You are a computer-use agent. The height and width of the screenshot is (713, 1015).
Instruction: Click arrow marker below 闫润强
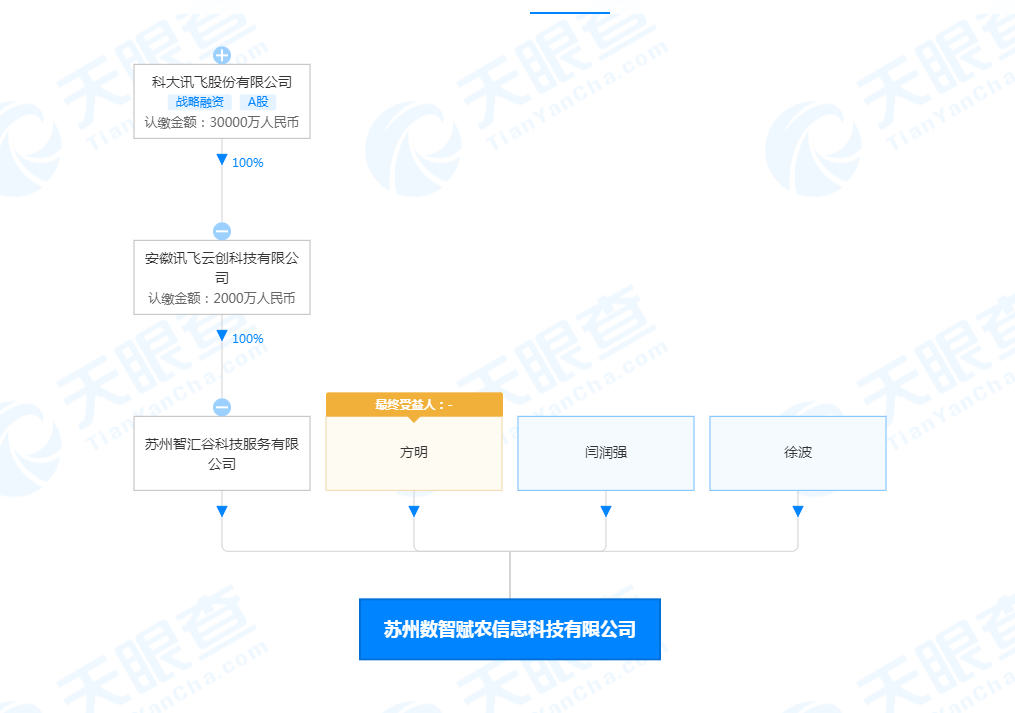pyautogui.click(x=606, y=512)
